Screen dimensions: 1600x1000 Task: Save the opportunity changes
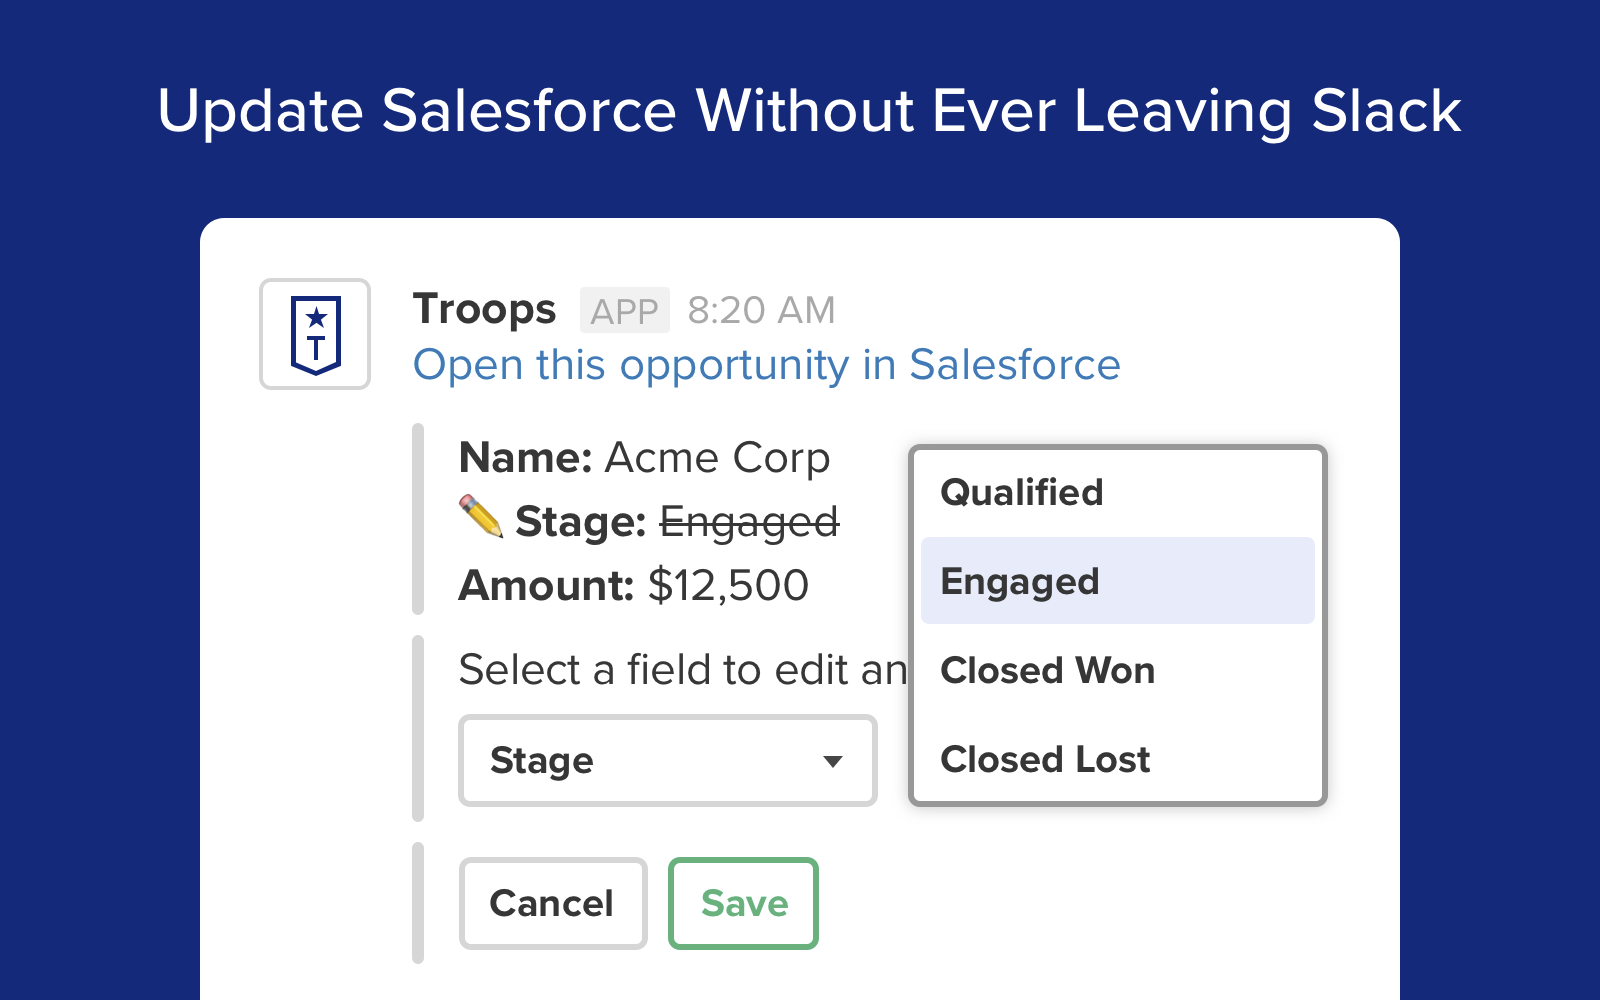743,903
